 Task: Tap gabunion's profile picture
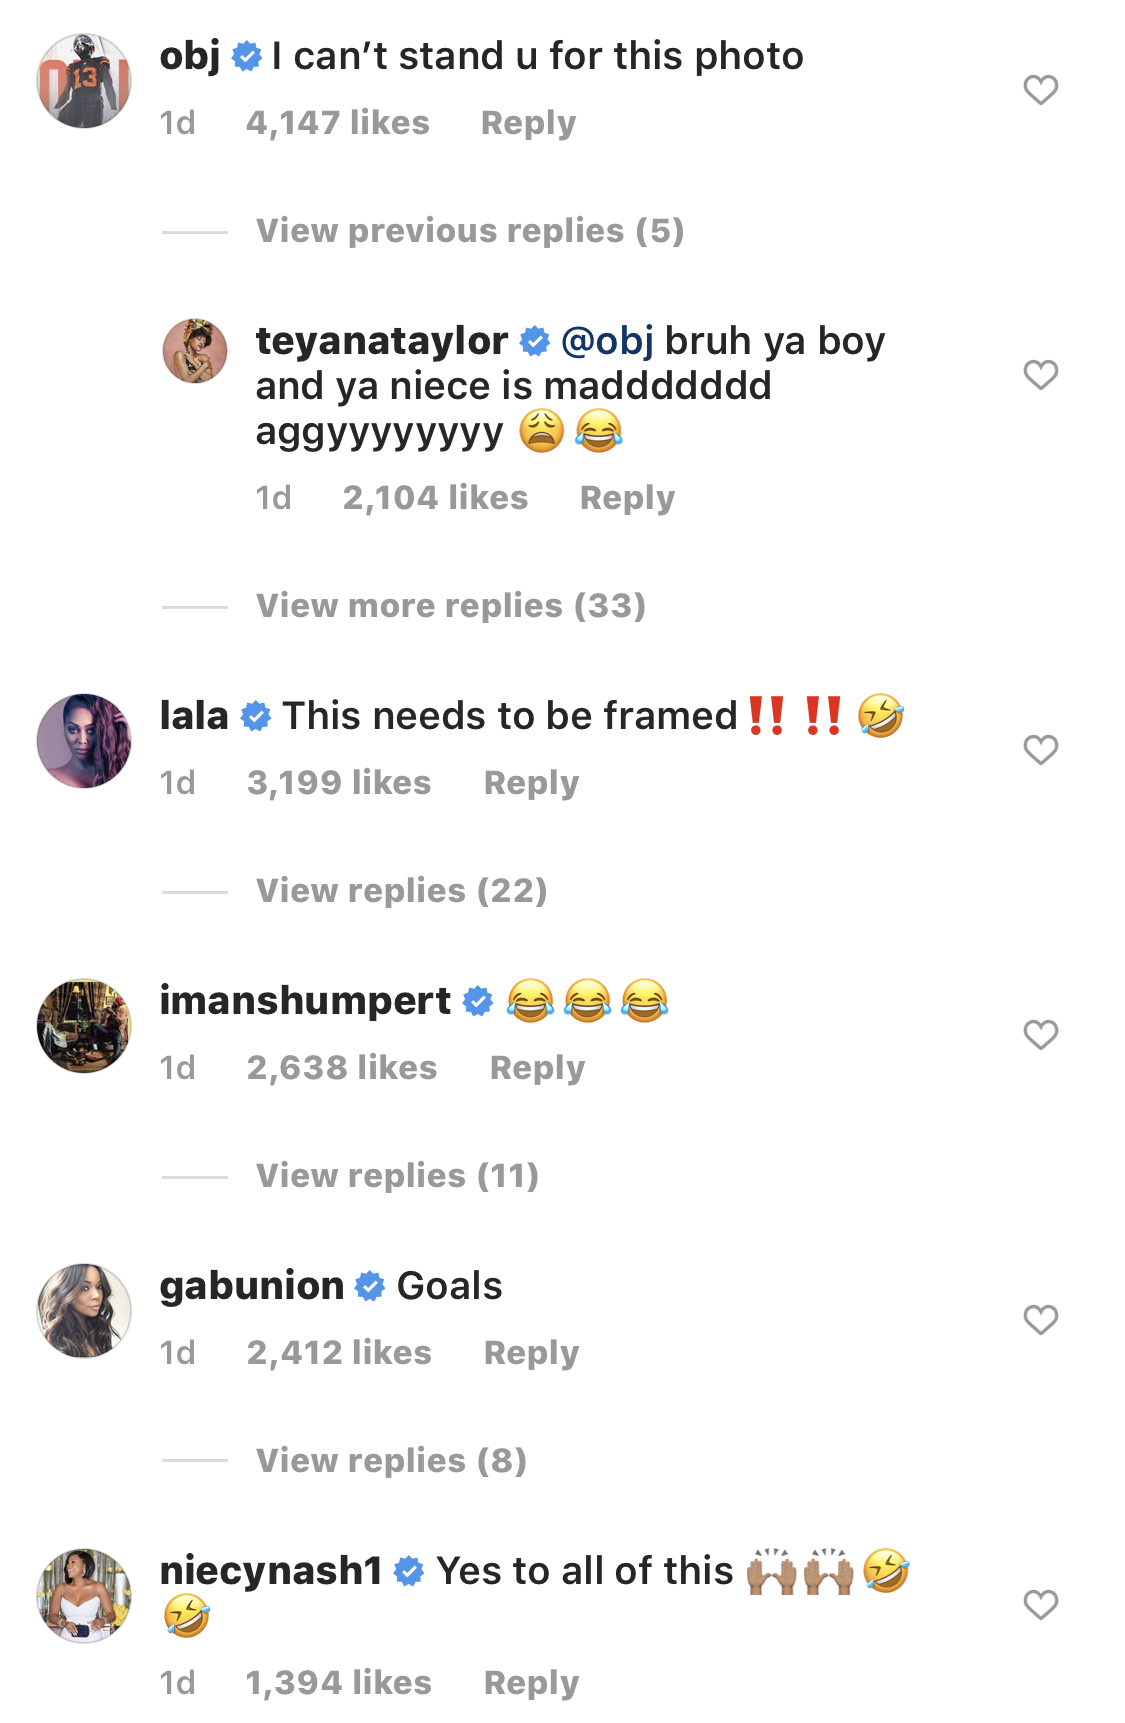click(84, 1311)
